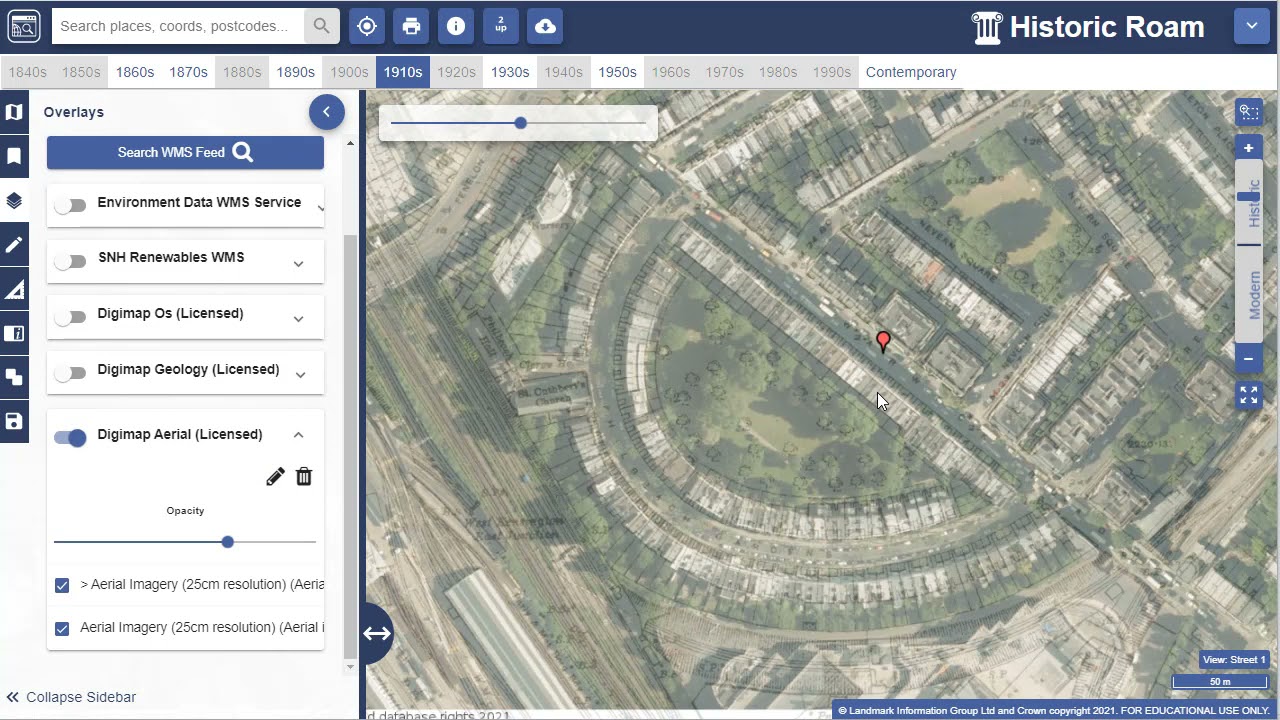Enter fullscreen map view
This screenshot has width=1280, height=720.
(1249, 395)
